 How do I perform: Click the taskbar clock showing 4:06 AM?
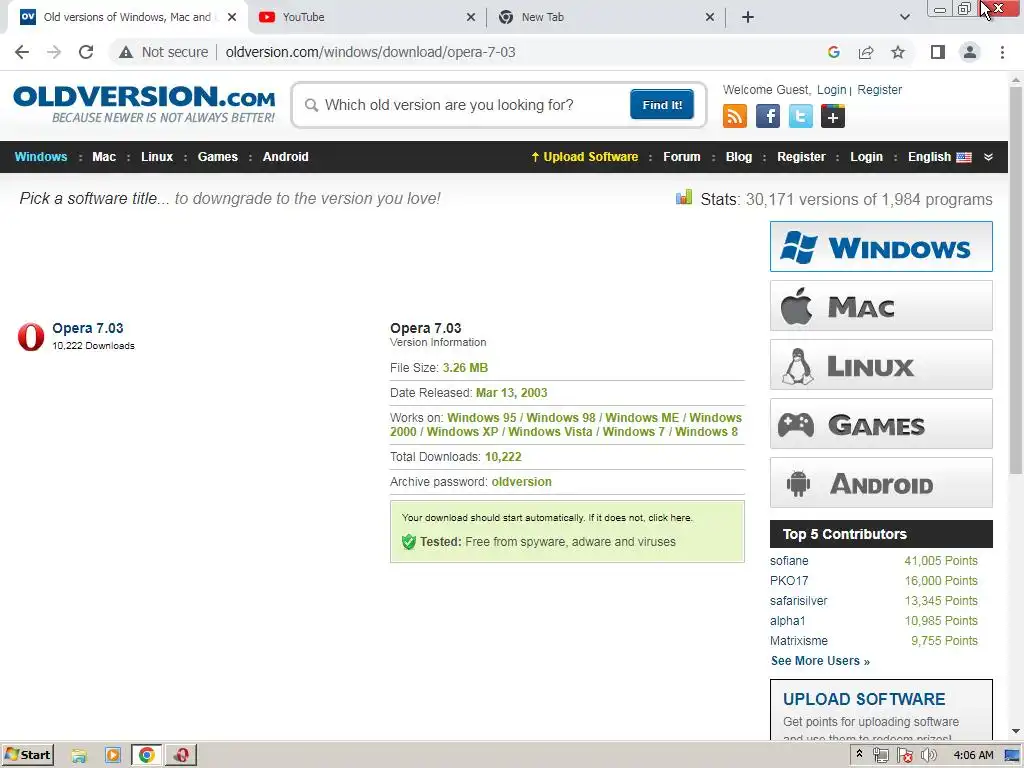[973, 755]
